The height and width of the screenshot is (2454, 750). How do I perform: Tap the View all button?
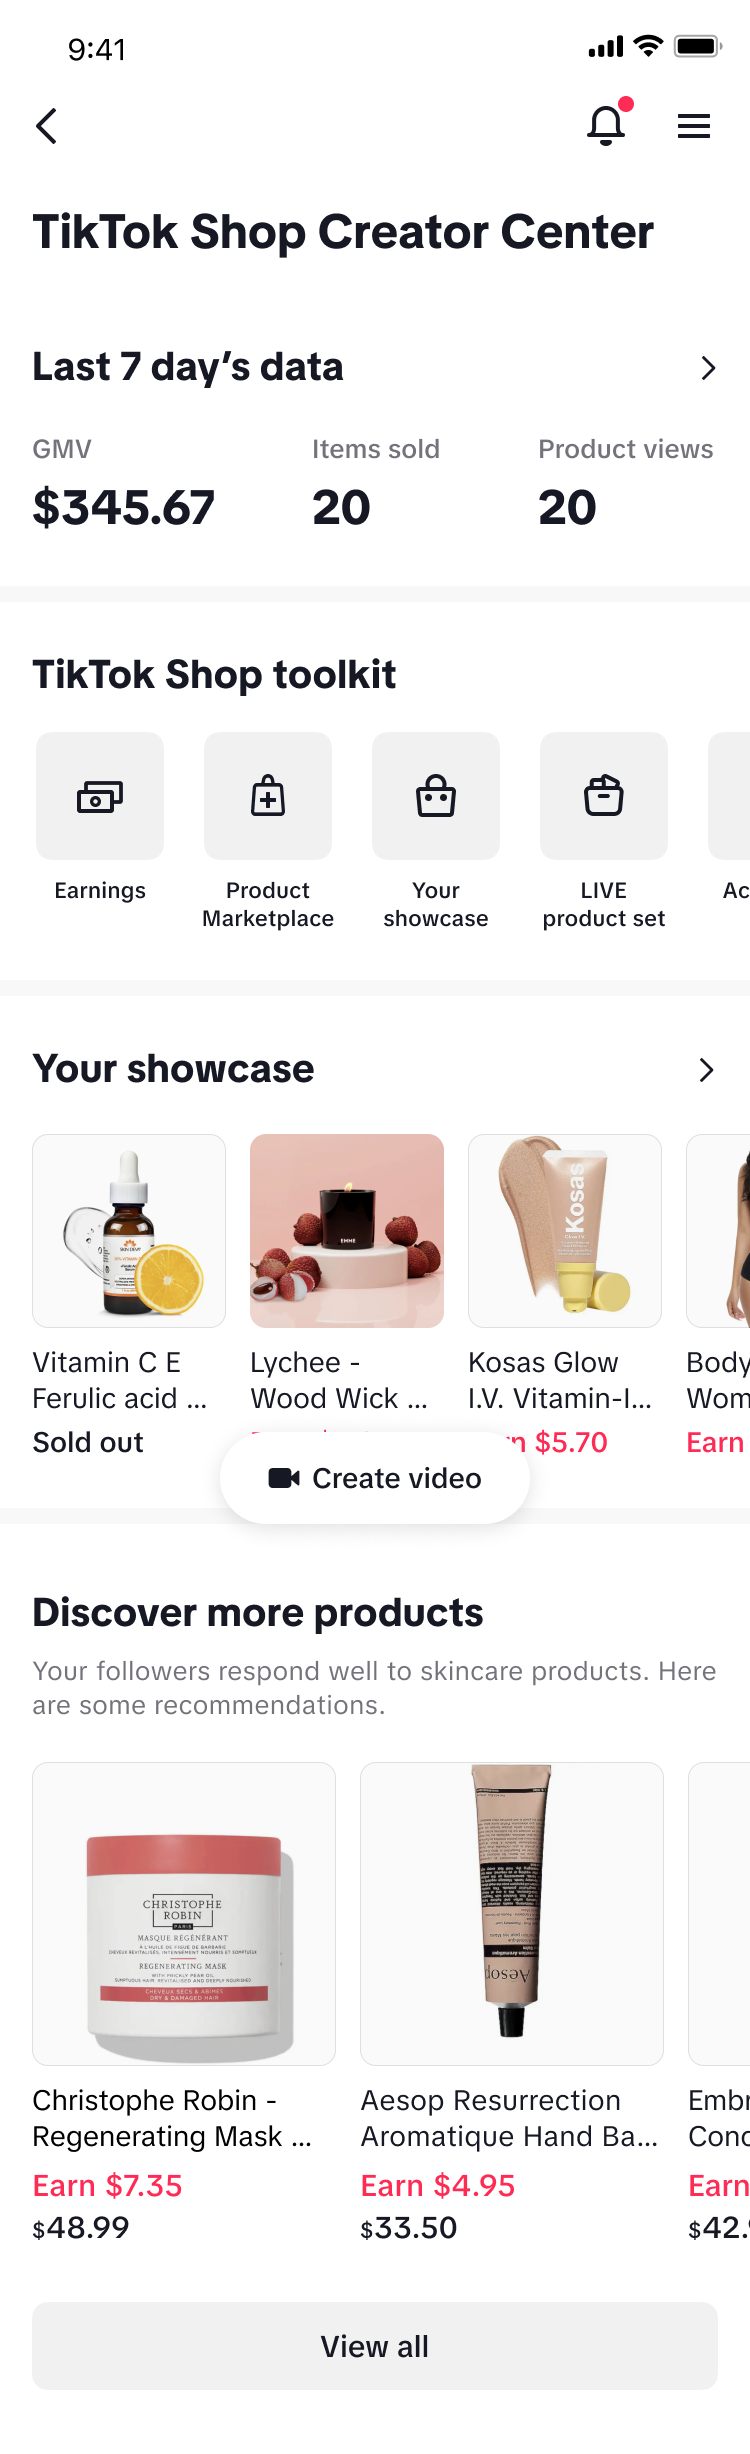click(375, 2346)
